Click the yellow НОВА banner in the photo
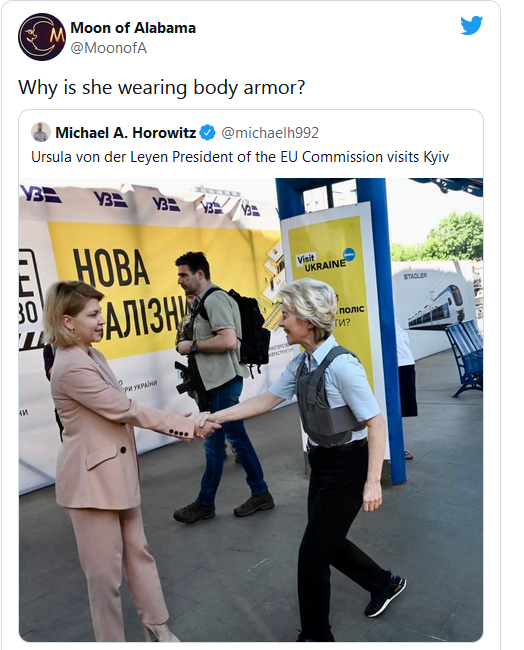 pyautogui.click(x=162, y=292)
